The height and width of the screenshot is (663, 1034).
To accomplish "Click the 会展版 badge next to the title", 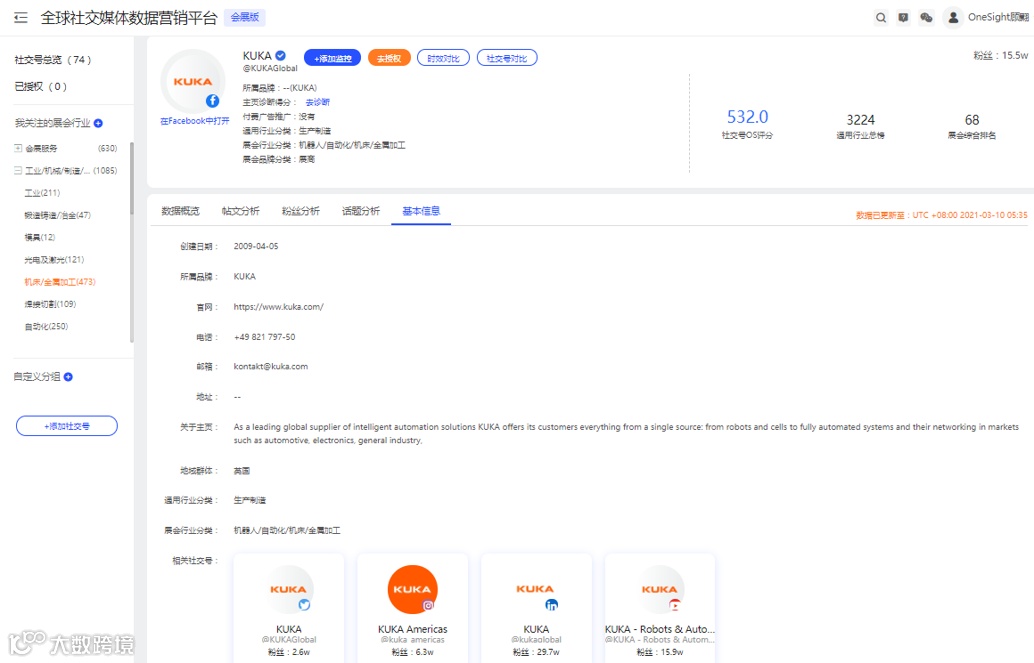I will [245, 17].
